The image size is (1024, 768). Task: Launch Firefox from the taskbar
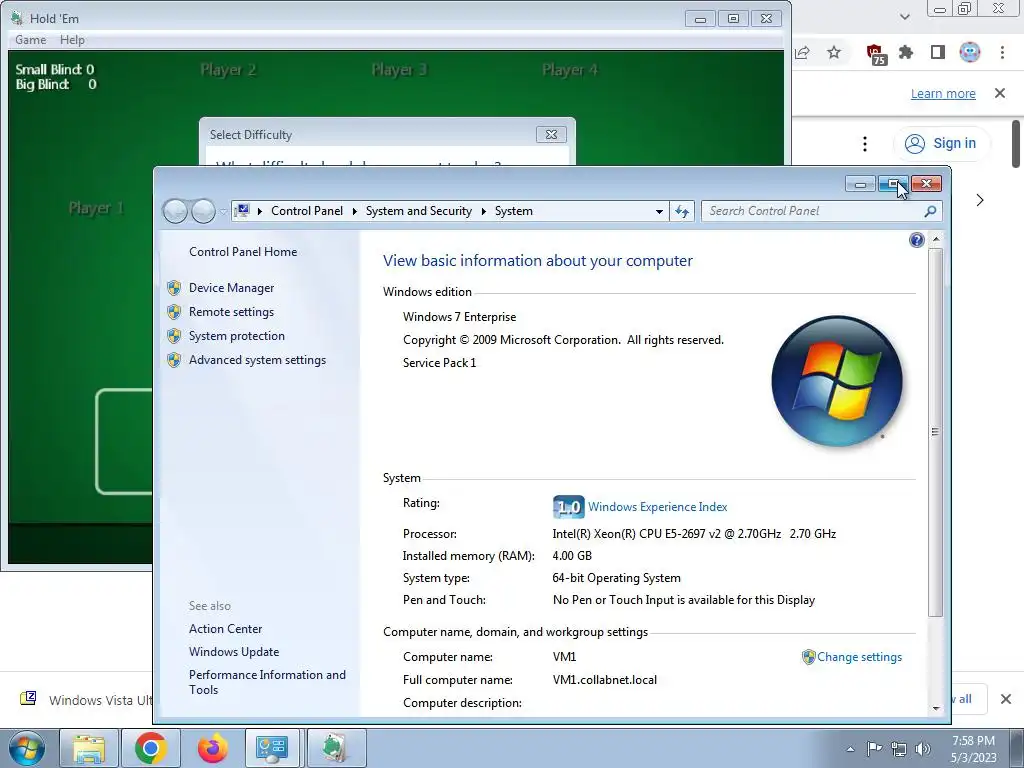213,748
